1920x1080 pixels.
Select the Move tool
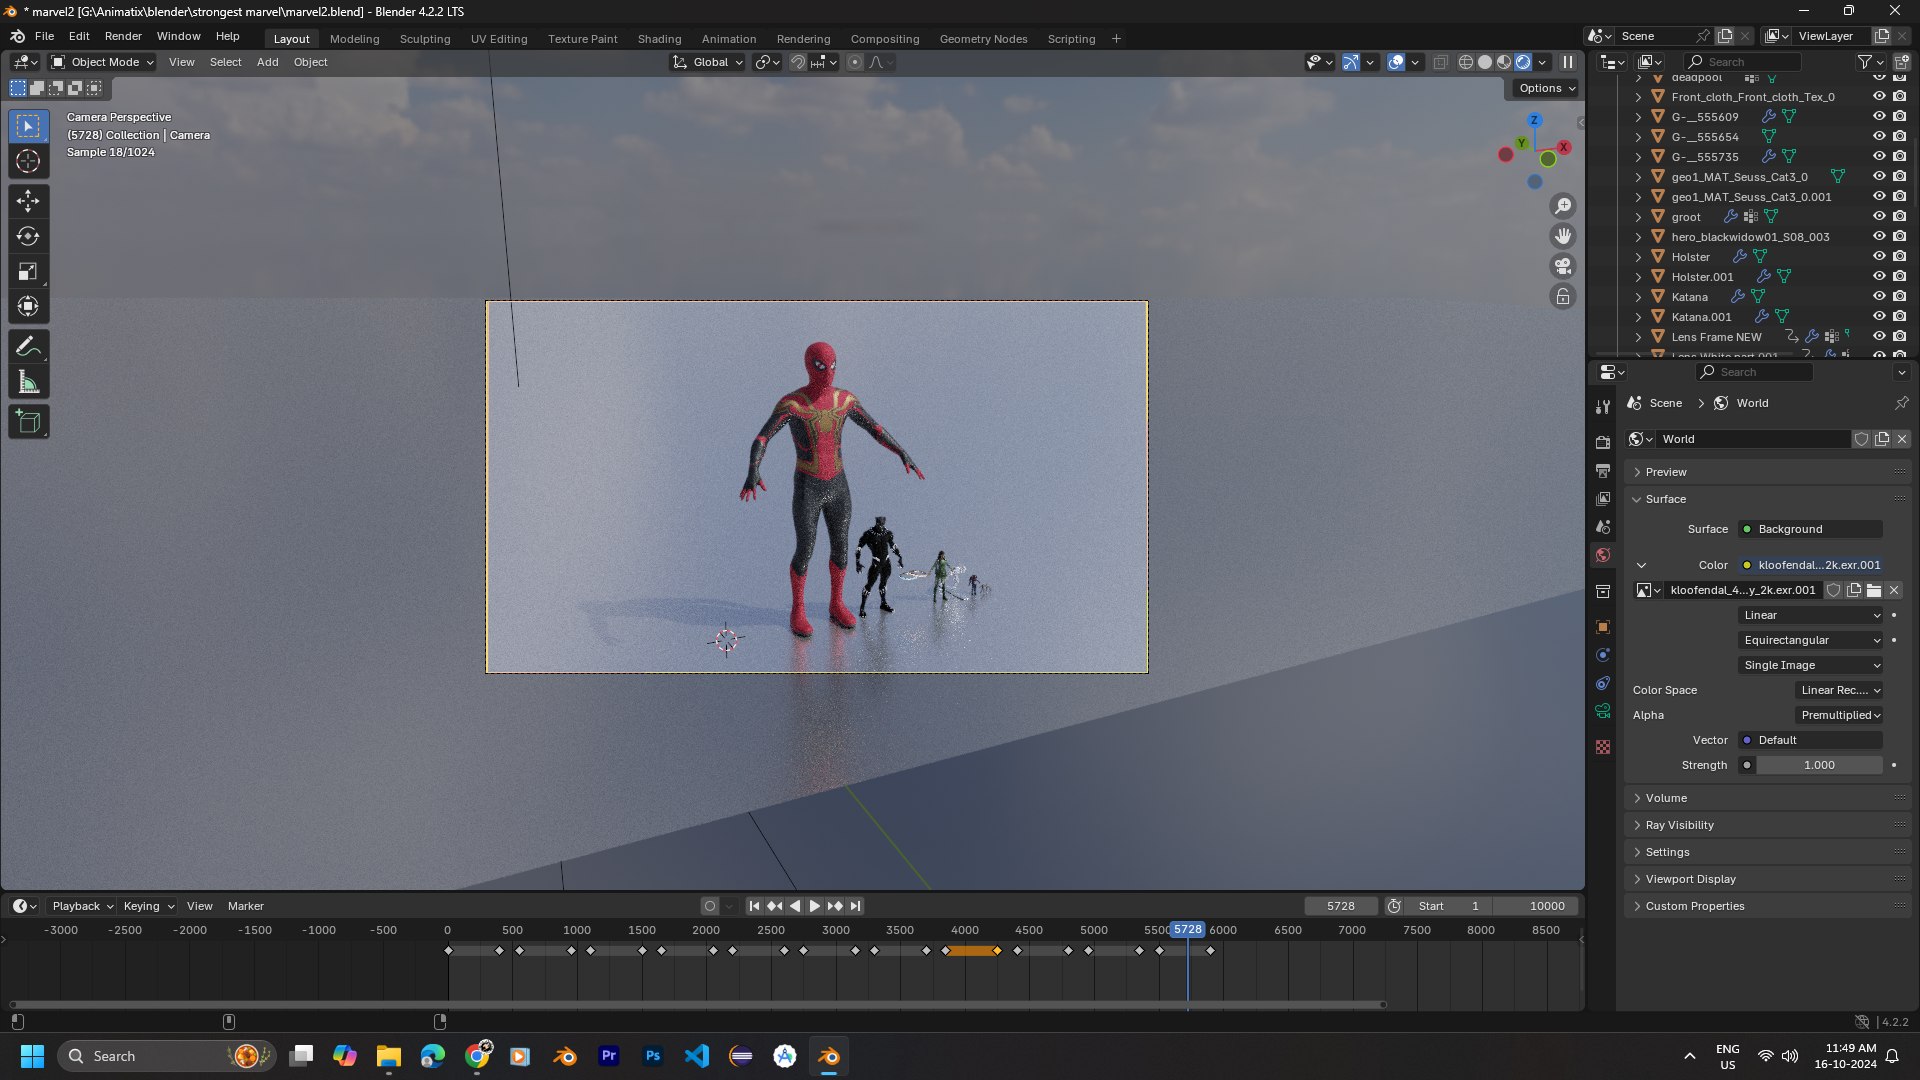click(28, 201)
